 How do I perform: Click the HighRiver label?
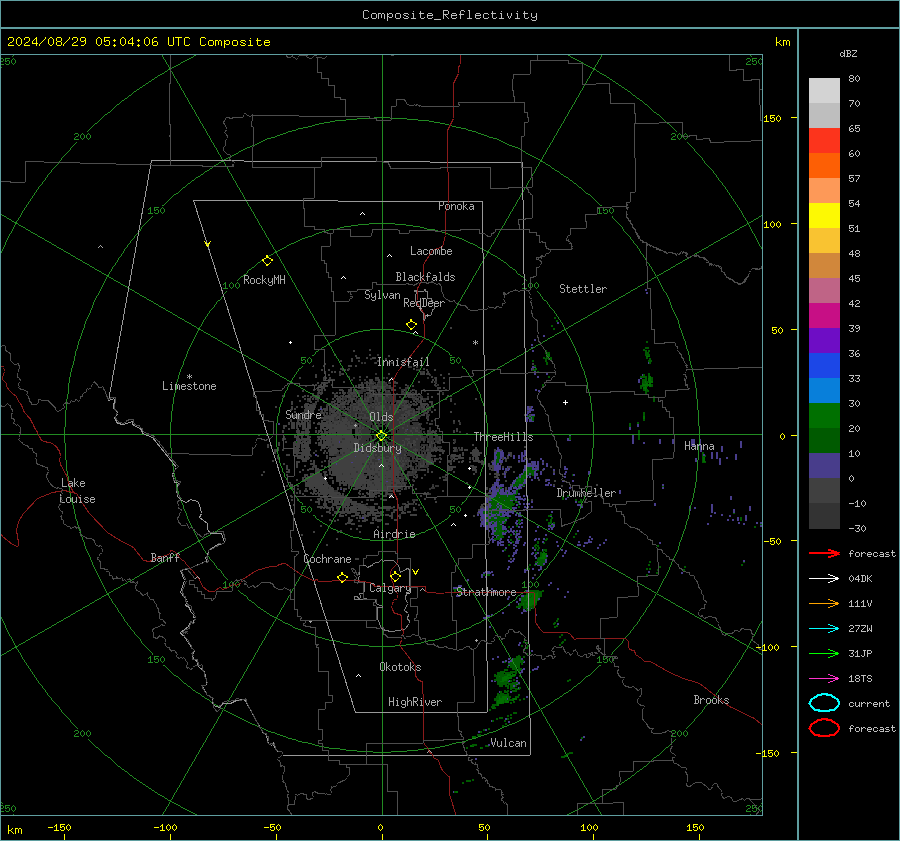[x=415, y=702]
